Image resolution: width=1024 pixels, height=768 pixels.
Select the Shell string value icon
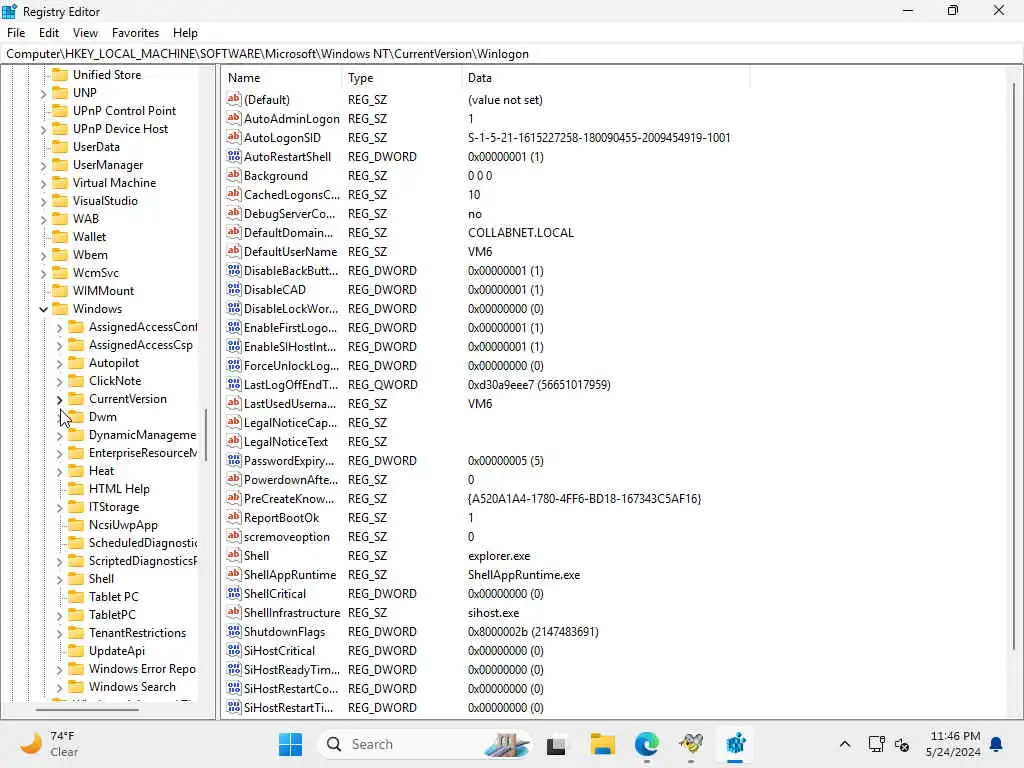234,555
